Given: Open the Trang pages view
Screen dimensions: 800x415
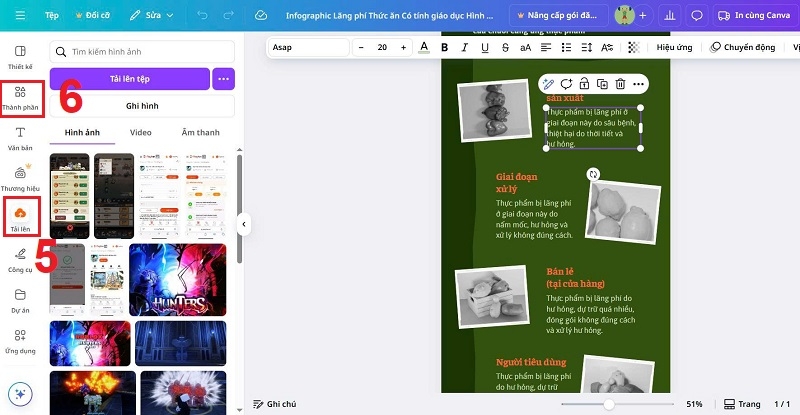Looking at the screenshot, I should click(x=742, y=404).
